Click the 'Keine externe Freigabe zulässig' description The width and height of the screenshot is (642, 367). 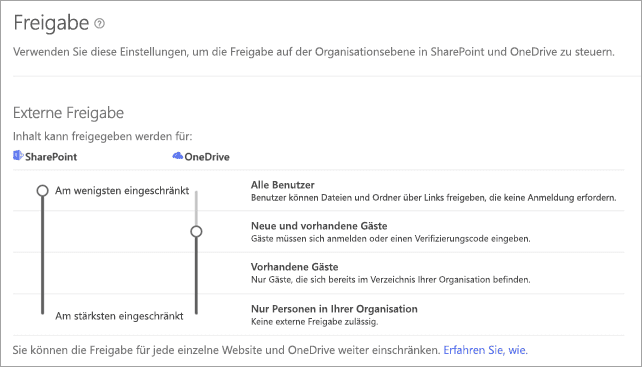314,322
